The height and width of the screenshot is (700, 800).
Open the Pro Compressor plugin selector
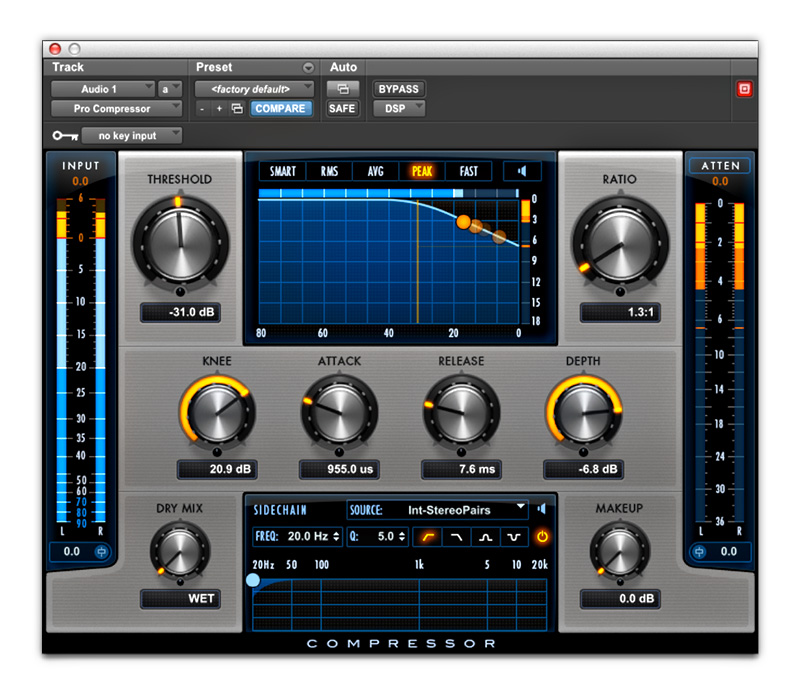pyautogui.click(x=116, y=109)
